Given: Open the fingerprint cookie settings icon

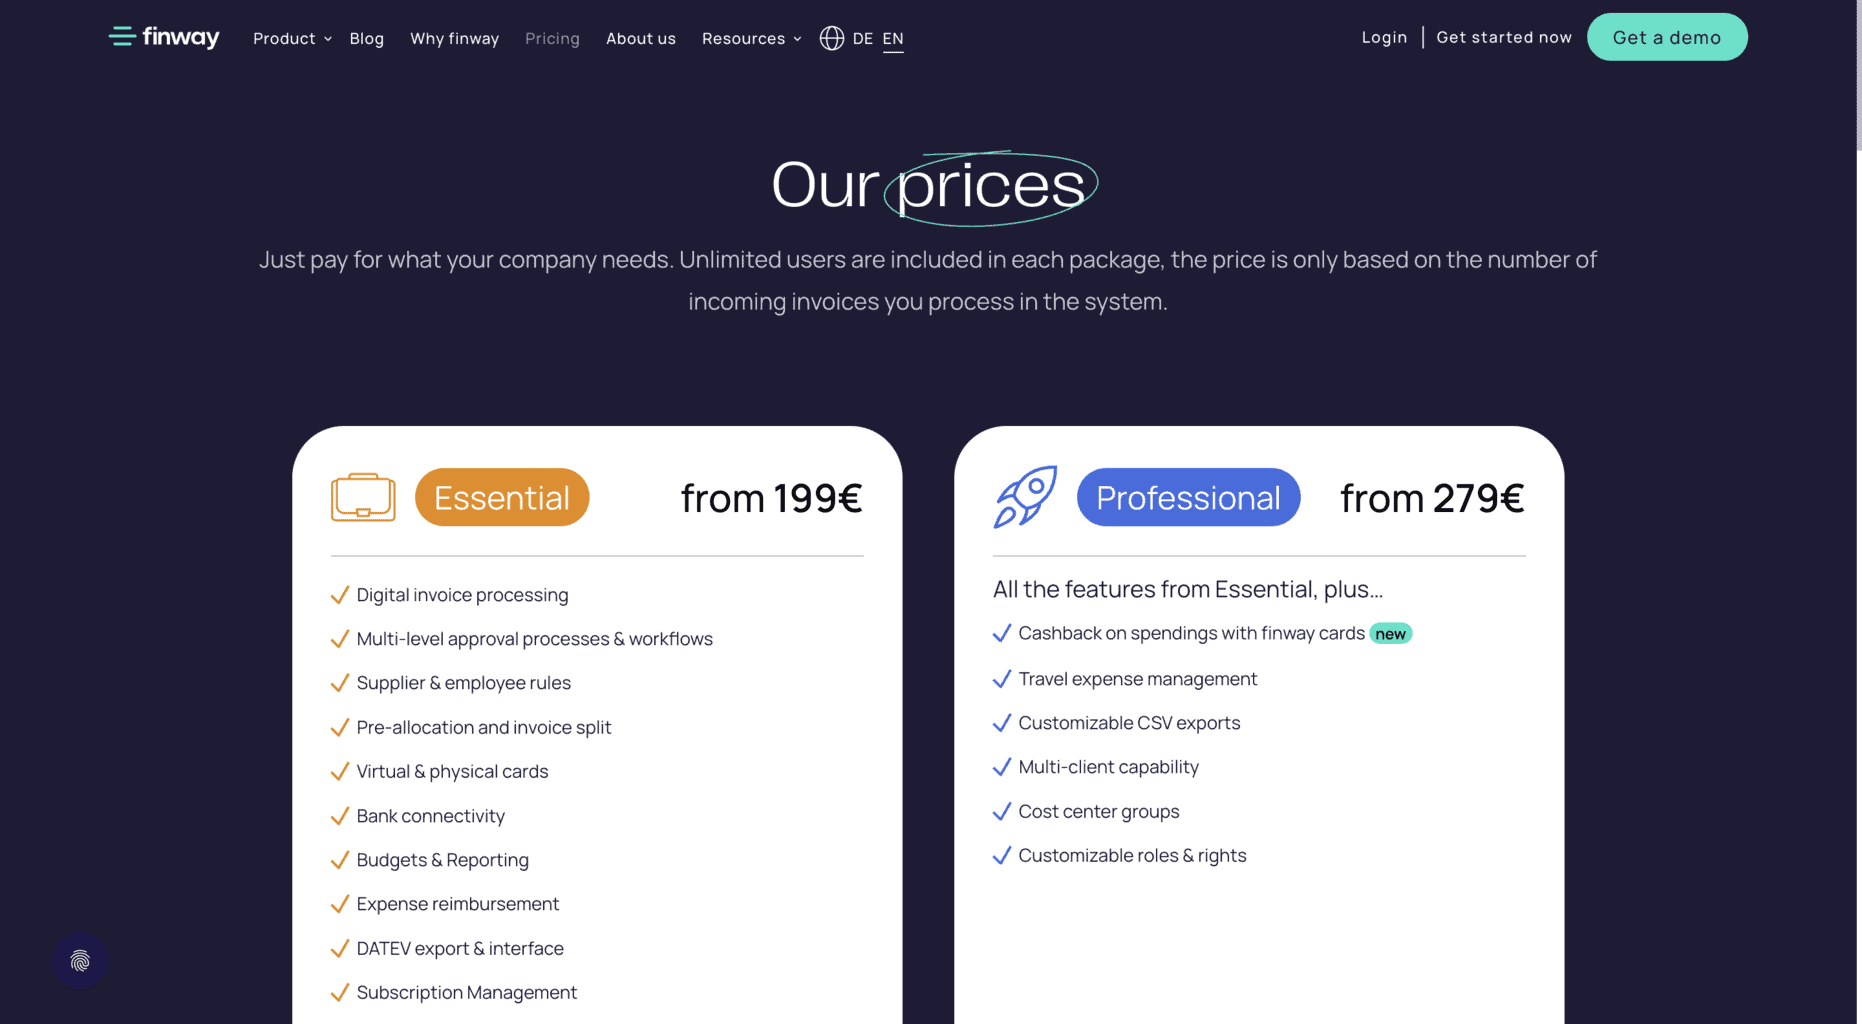Looking at the screenshot, I should [79, 961].
